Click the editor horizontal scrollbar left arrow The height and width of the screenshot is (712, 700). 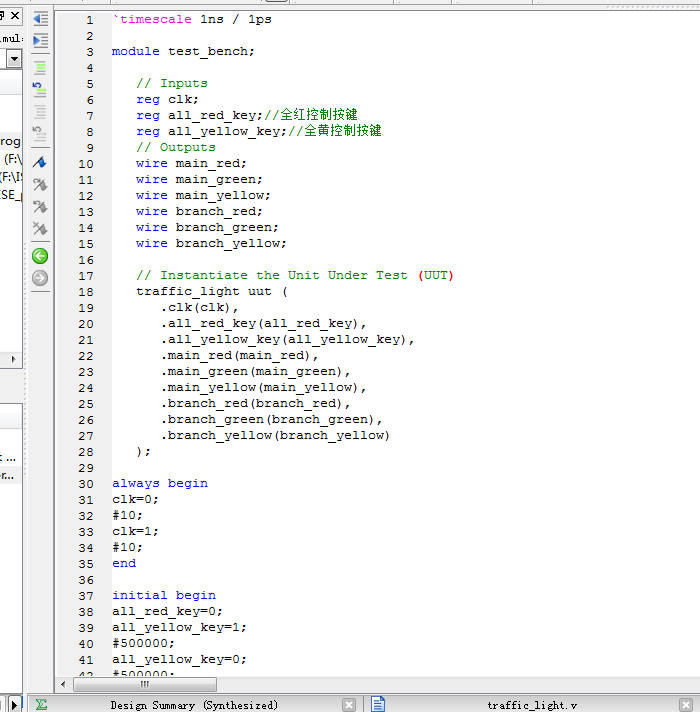65,685
